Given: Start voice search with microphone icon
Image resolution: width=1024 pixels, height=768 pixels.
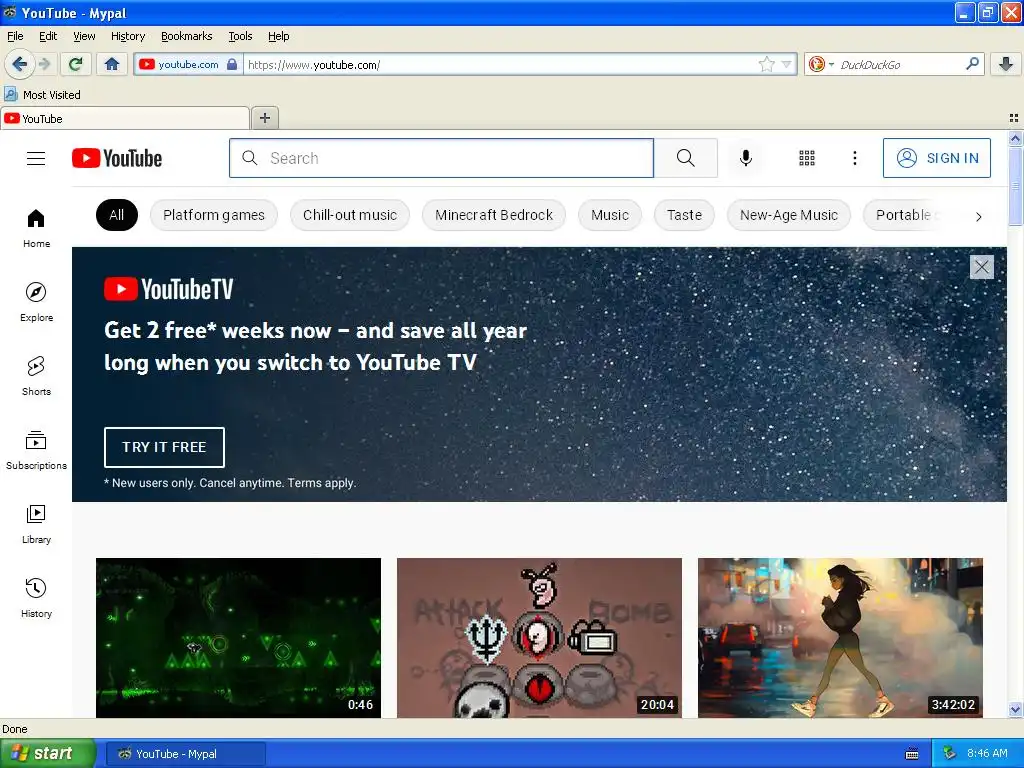Looking at the screenshot, I should click(745, 158).
